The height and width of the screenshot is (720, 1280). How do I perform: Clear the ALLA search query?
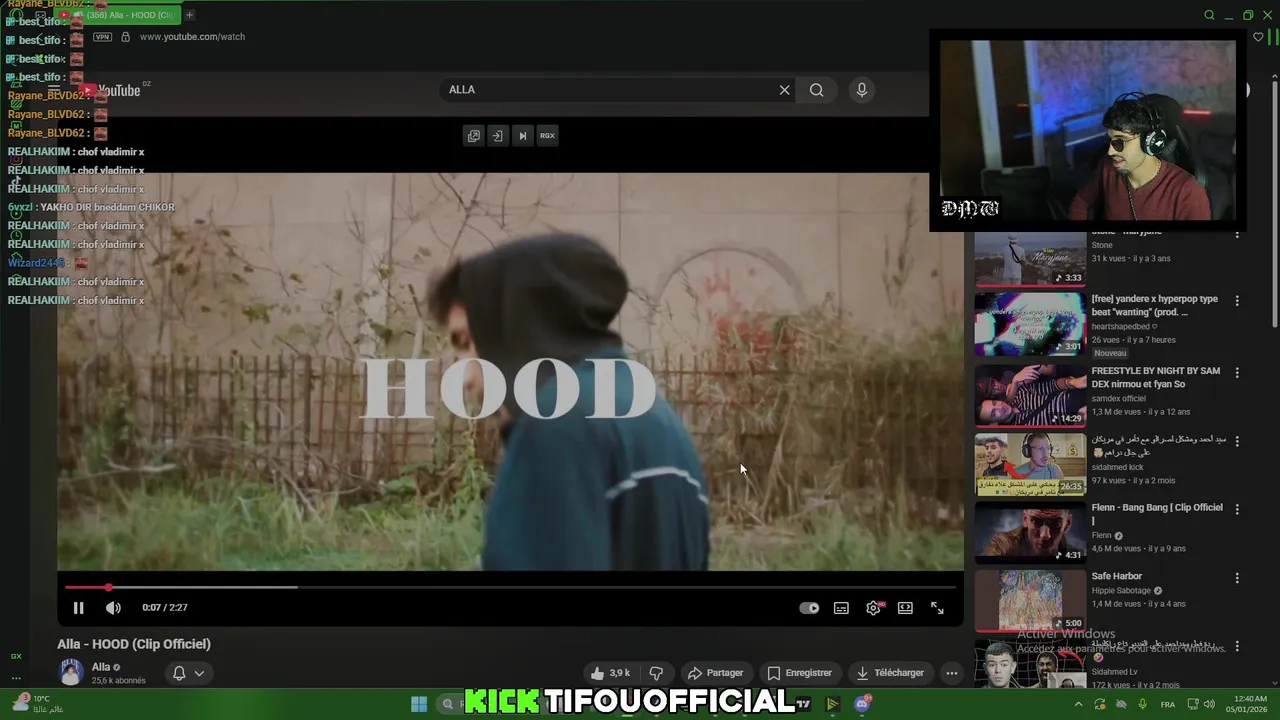784,90
